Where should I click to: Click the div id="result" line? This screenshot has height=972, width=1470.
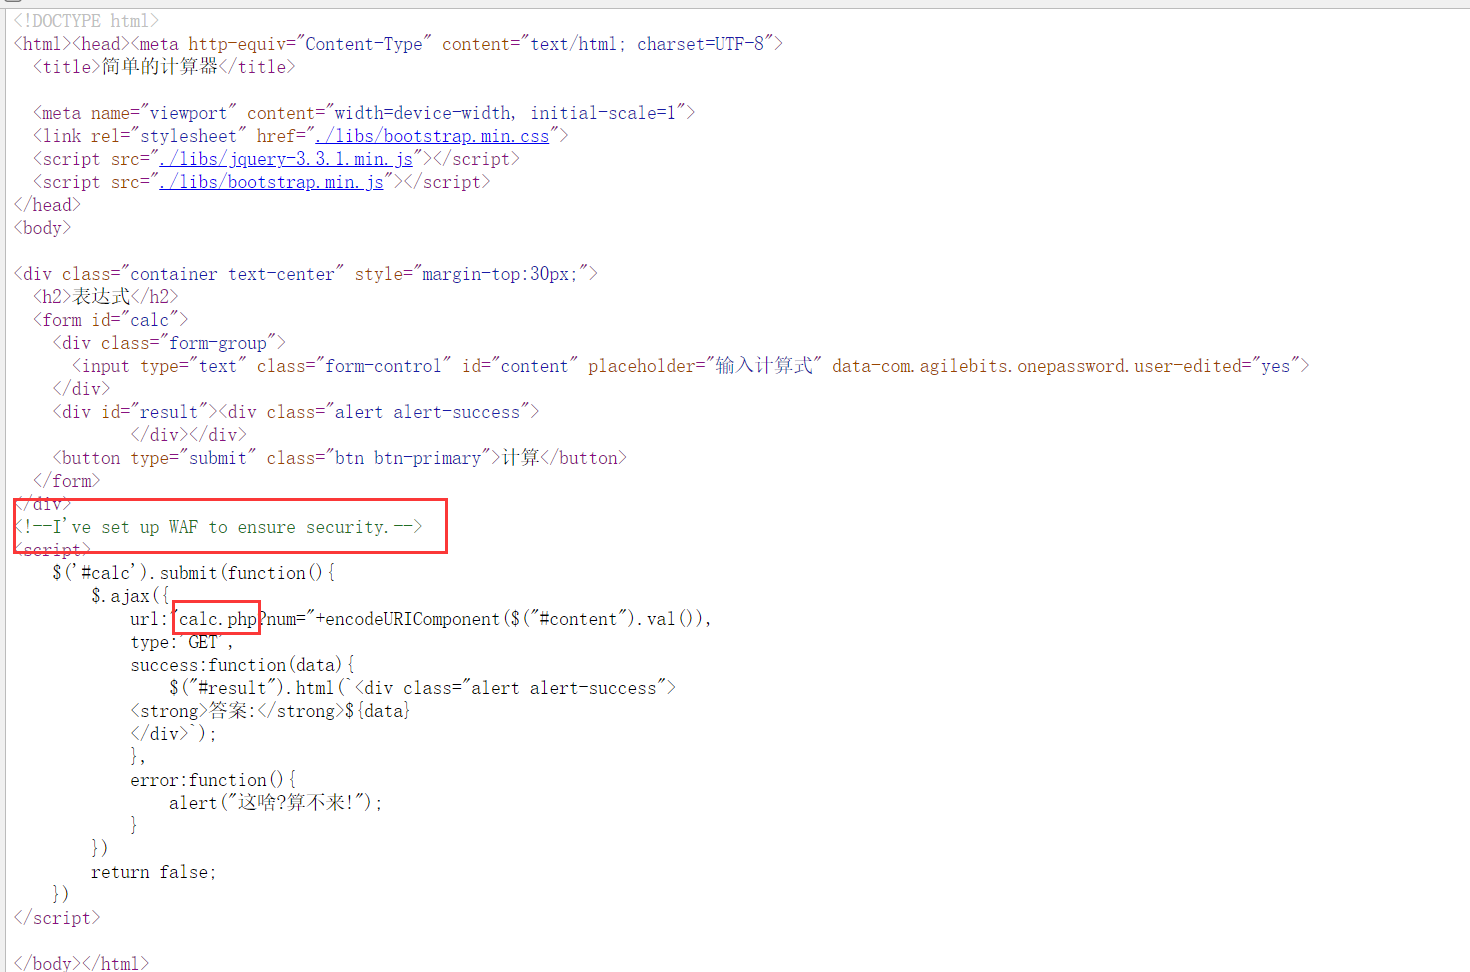[x=296, y=412]
